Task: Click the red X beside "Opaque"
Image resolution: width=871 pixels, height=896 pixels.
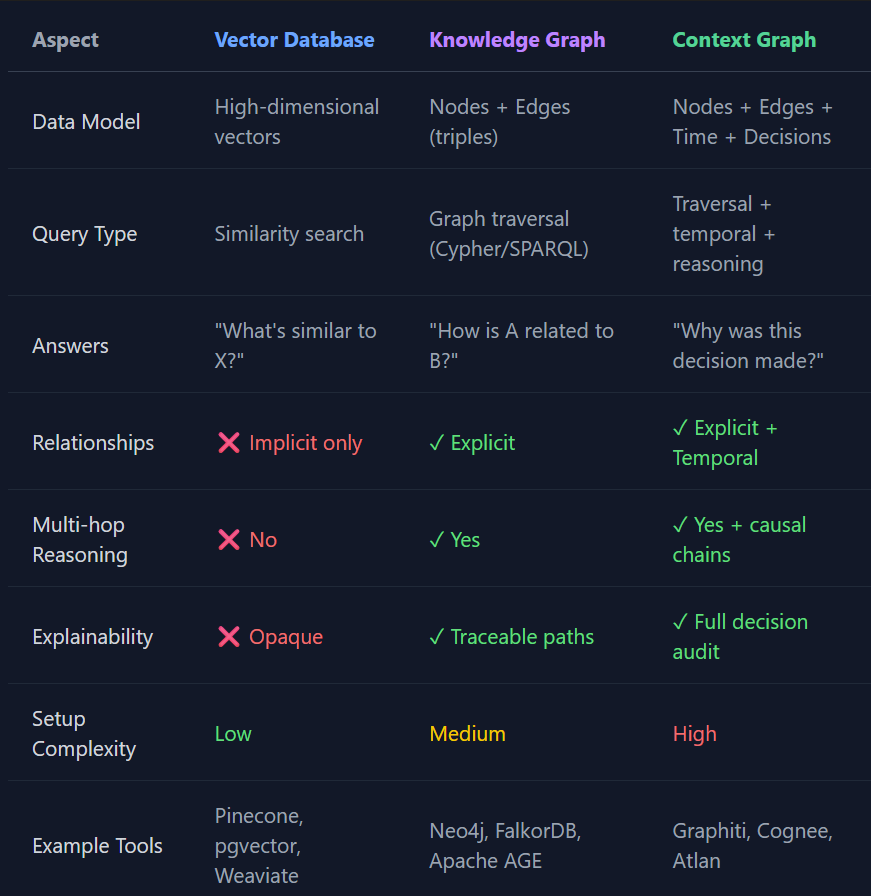Action: coord(228,637)
